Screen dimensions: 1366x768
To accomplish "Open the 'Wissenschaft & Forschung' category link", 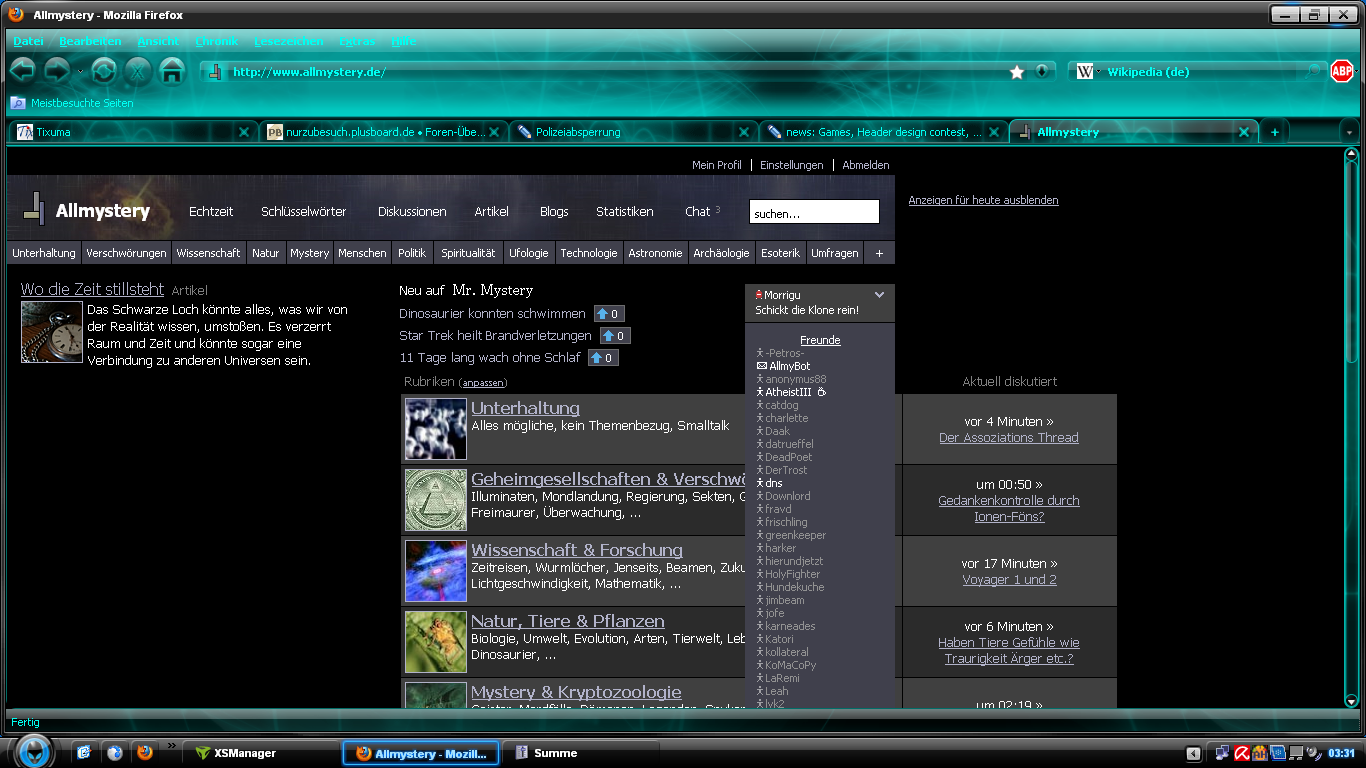I will (576, 550).
